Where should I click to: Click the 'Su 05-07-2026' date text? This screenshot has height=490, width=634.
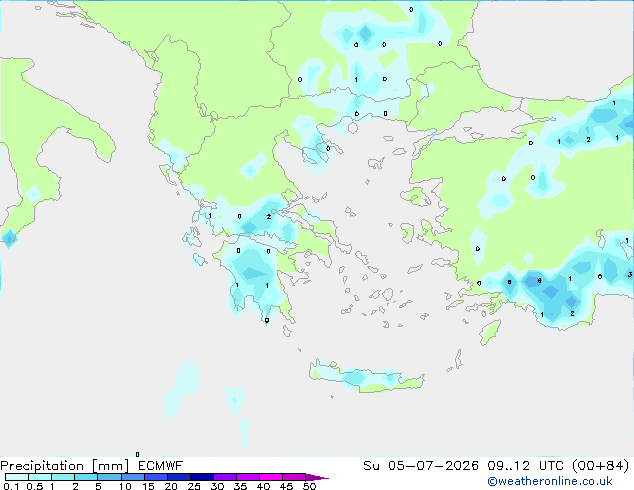pos(421,465)
